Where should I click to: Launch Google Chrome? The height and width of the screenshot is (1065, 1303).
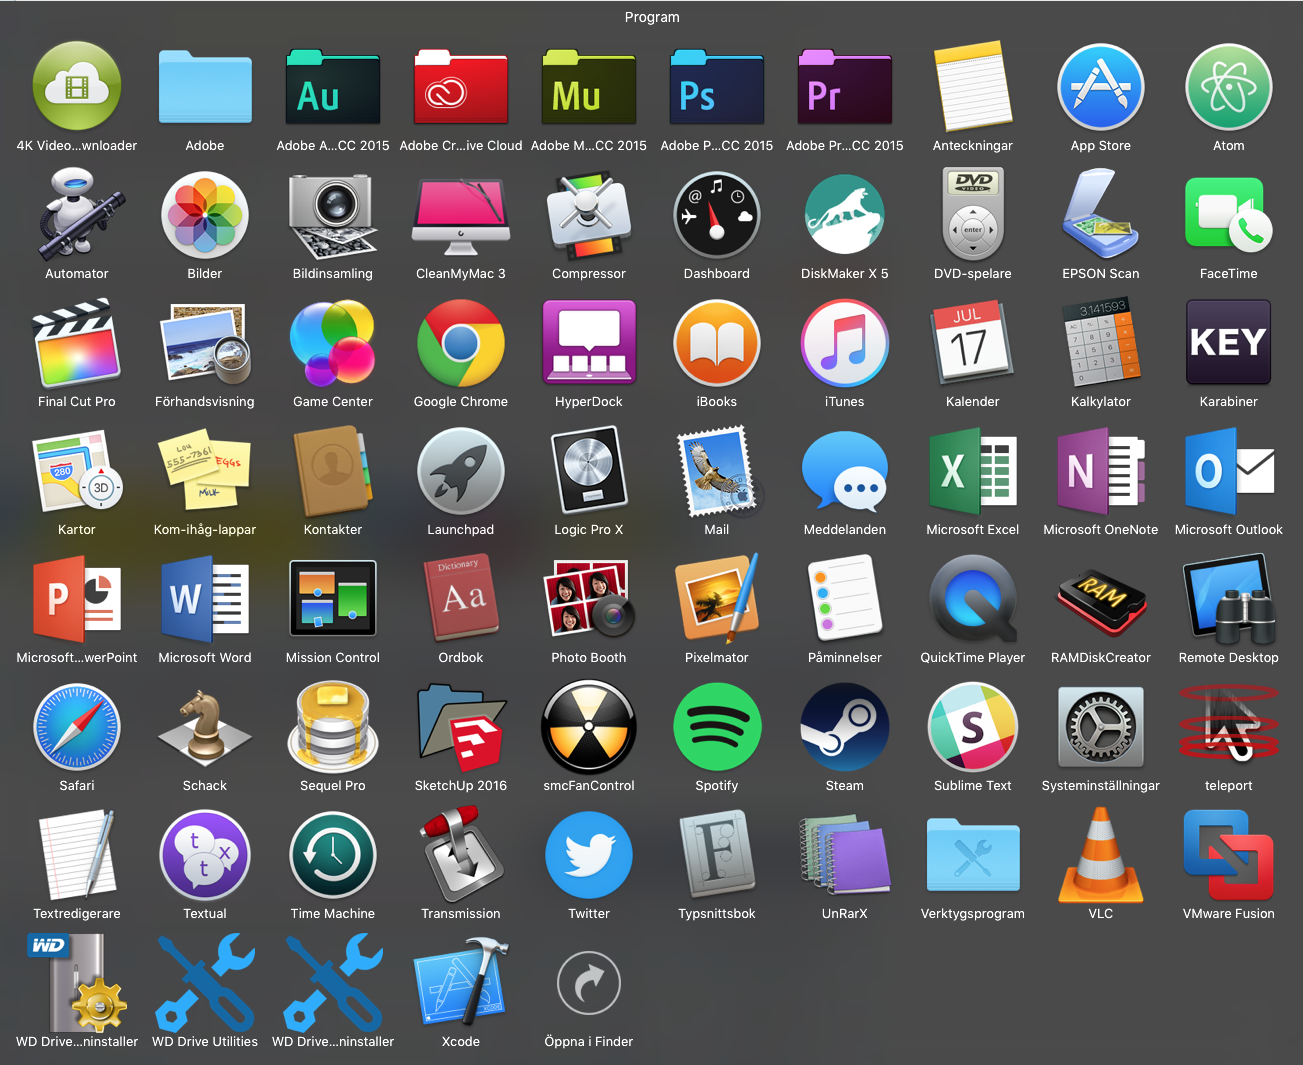(461, 342)
